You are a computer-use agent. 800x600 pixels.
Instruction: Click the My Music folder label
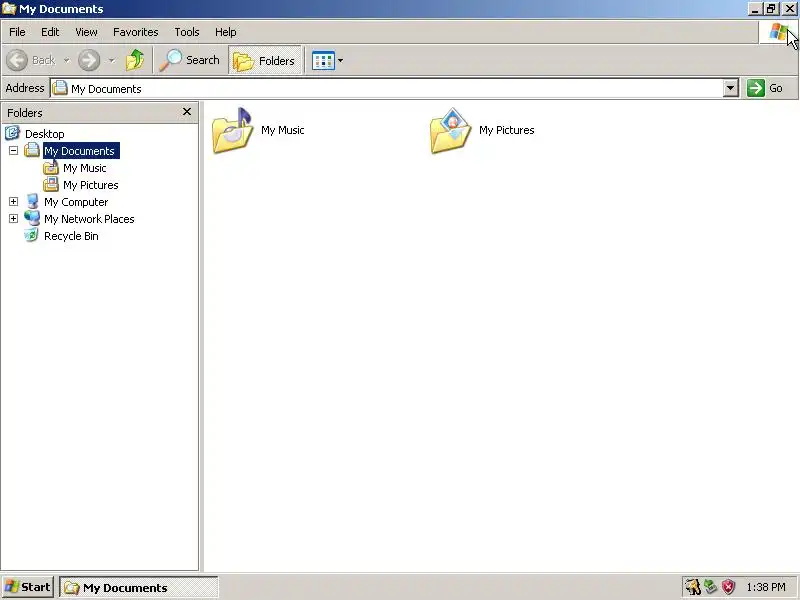click(x=283, y=130)
